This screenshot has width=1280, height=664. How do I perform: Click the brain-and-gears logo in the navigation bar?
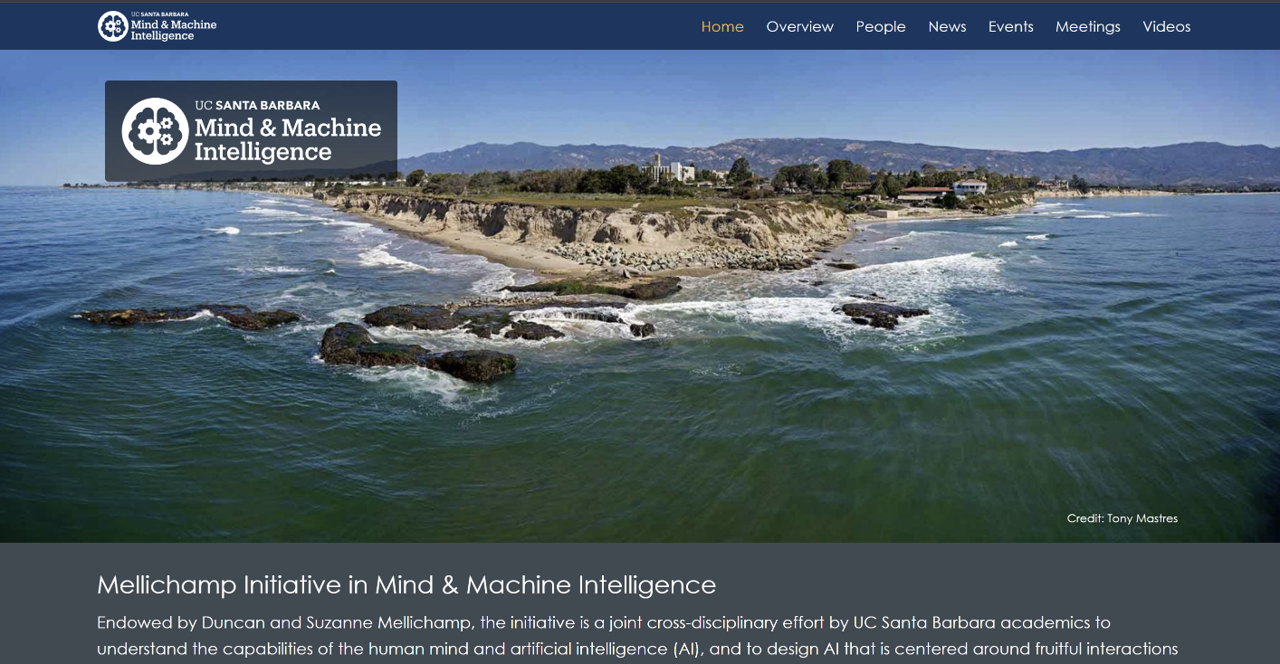[111, 25]
